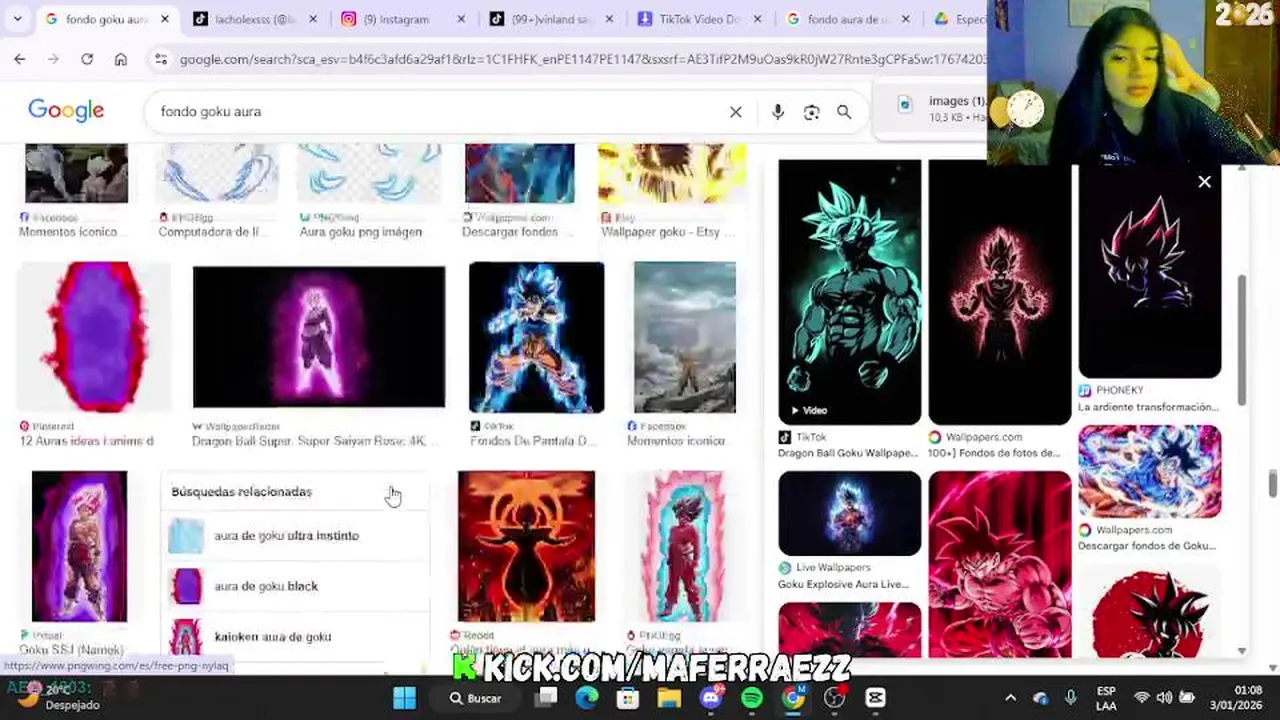Focus the Google search input field
Screen dimensions: 1280x720
coord(440,112)
